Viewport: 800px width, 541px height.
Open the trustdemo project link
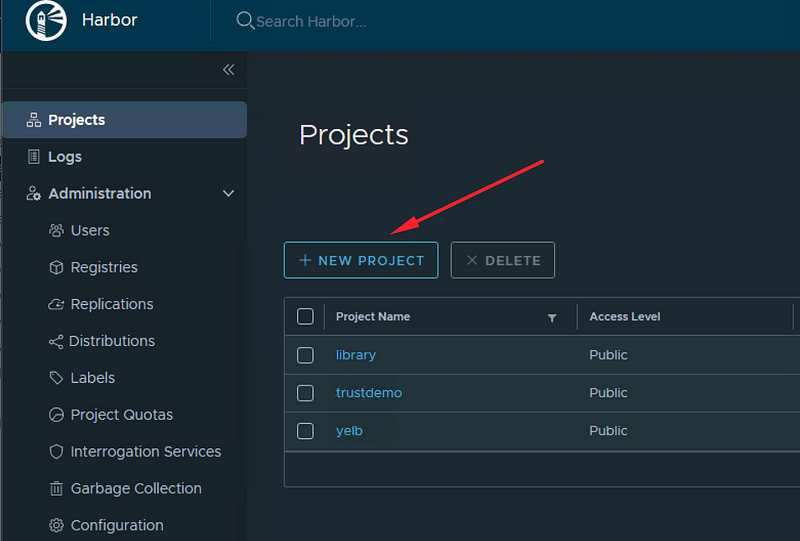coord(369,392)
